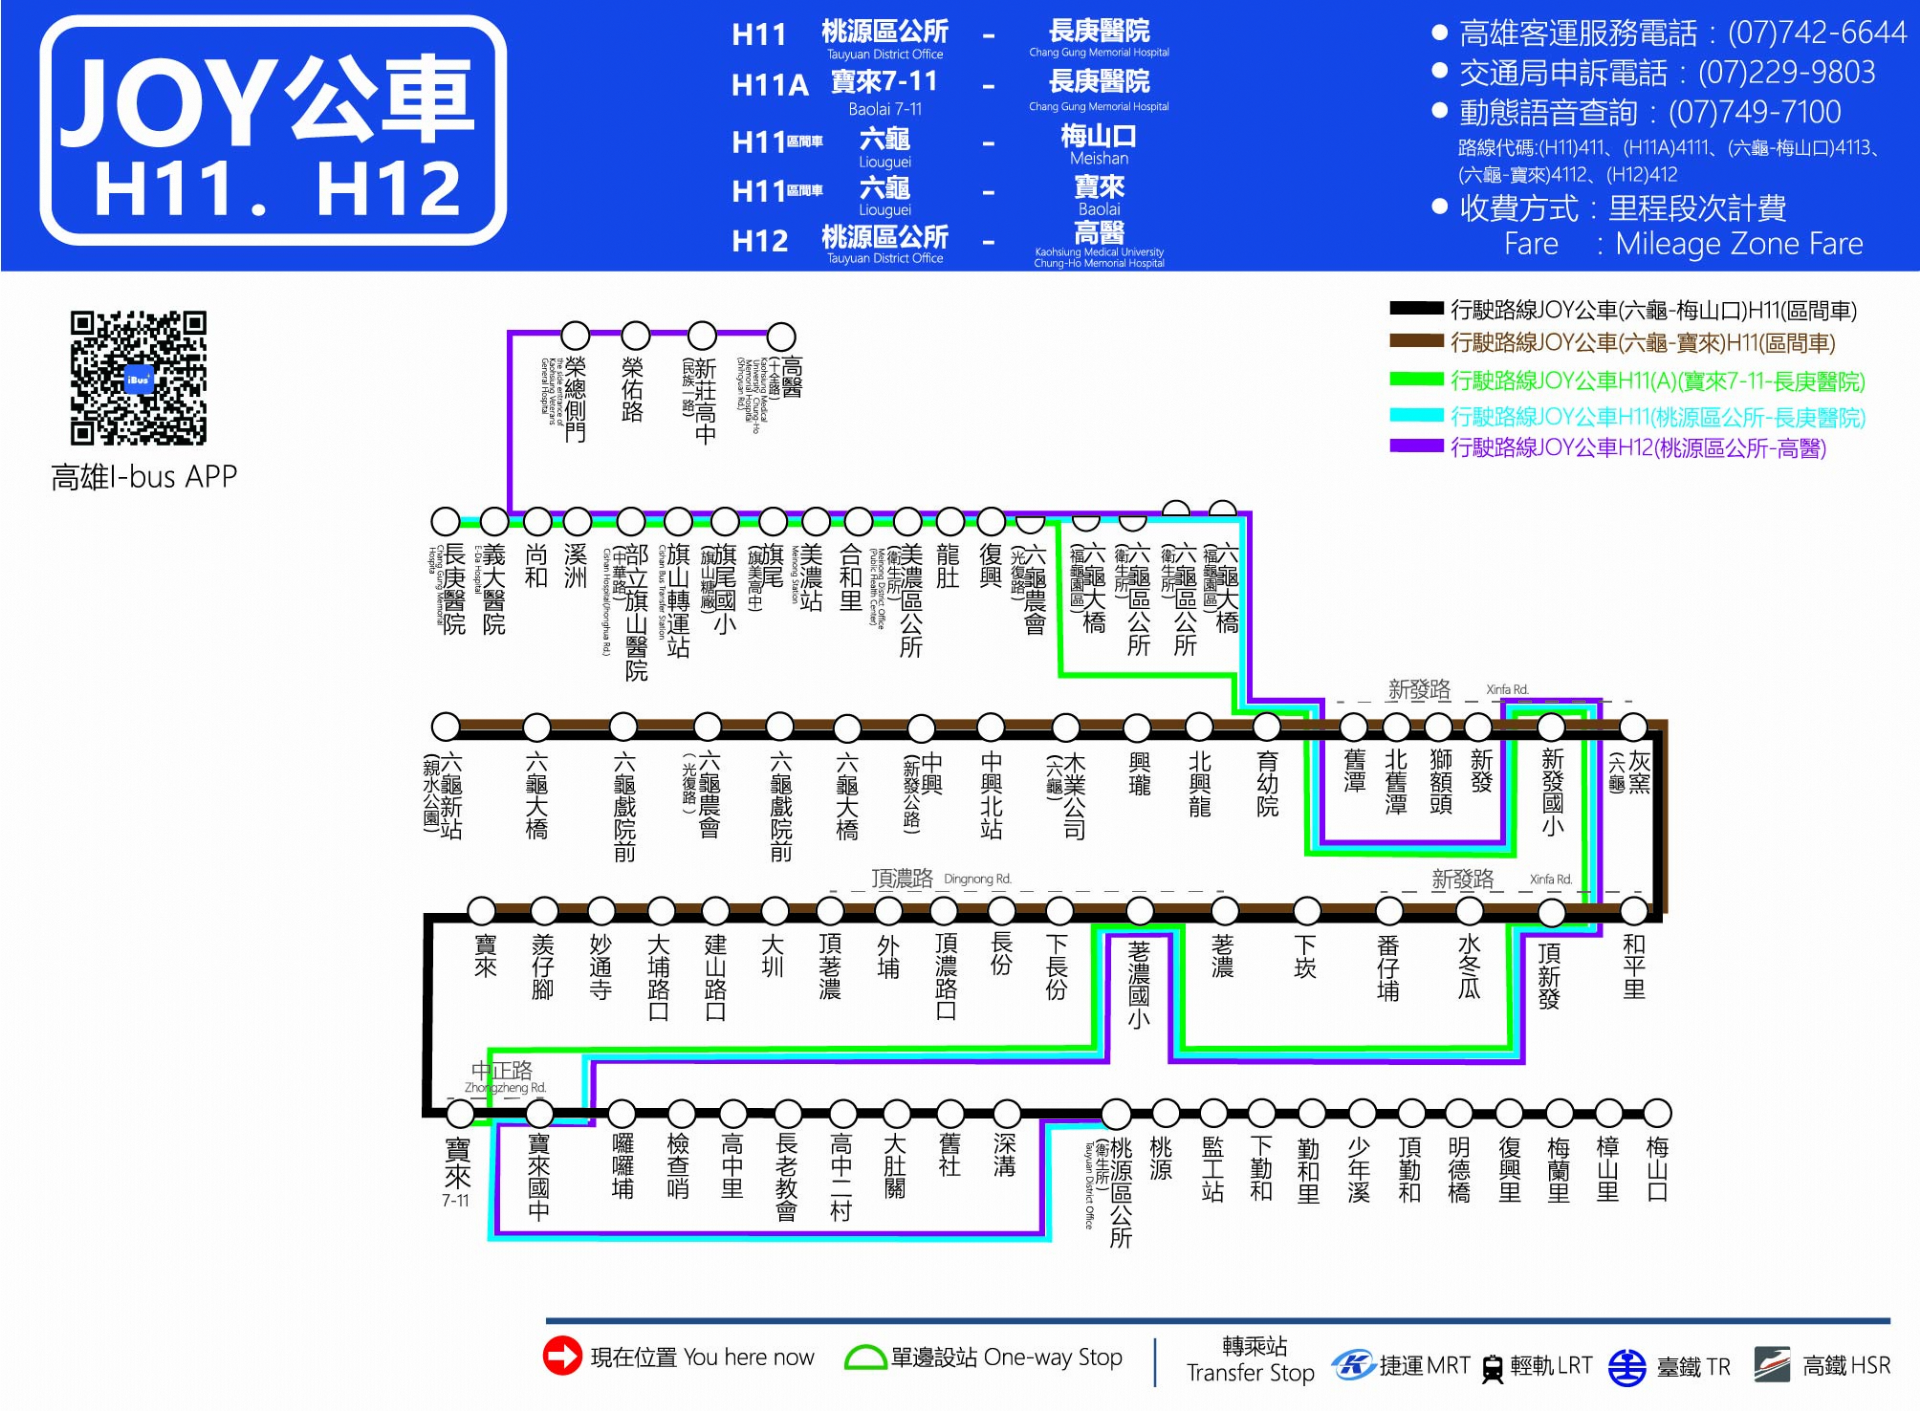Click the Kaohsiung I-bus QR code
This screenshot has width=1920, height=1411.
tap(138, 378)
